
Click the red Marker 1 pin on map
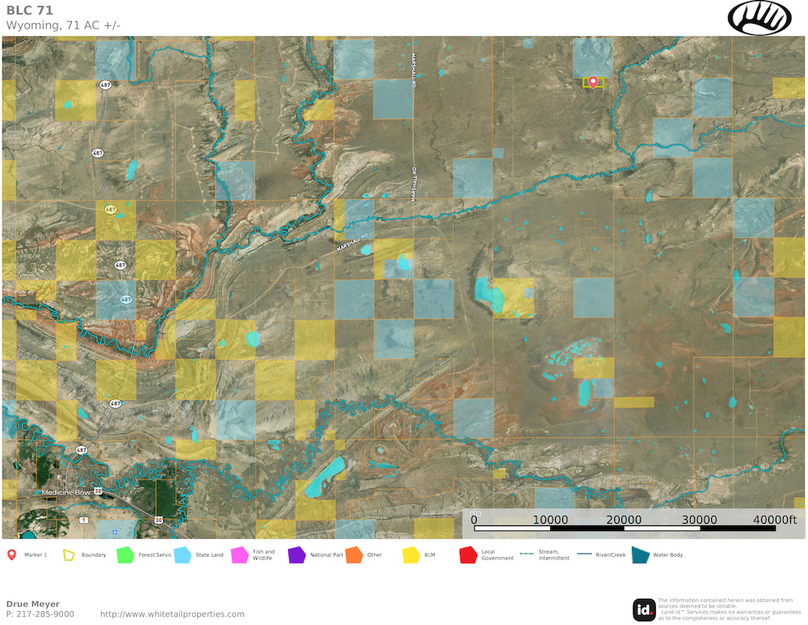(592, 81)
